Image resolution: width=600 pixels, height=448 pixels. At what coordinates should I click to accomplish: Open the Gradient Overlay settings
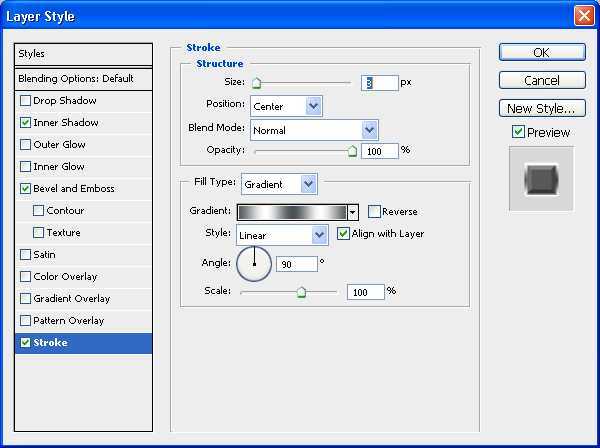(72, 298)
